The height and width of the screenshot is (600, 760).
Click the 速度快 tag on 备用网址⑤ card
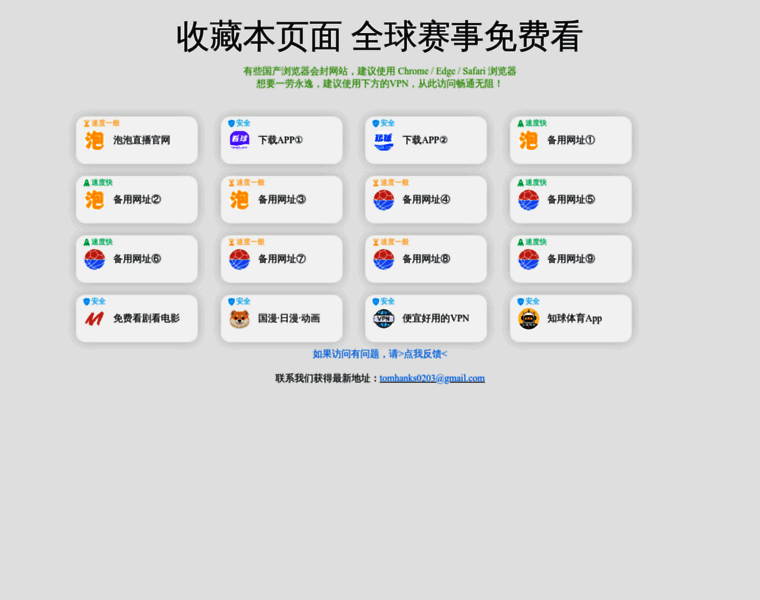coord(532,183)
